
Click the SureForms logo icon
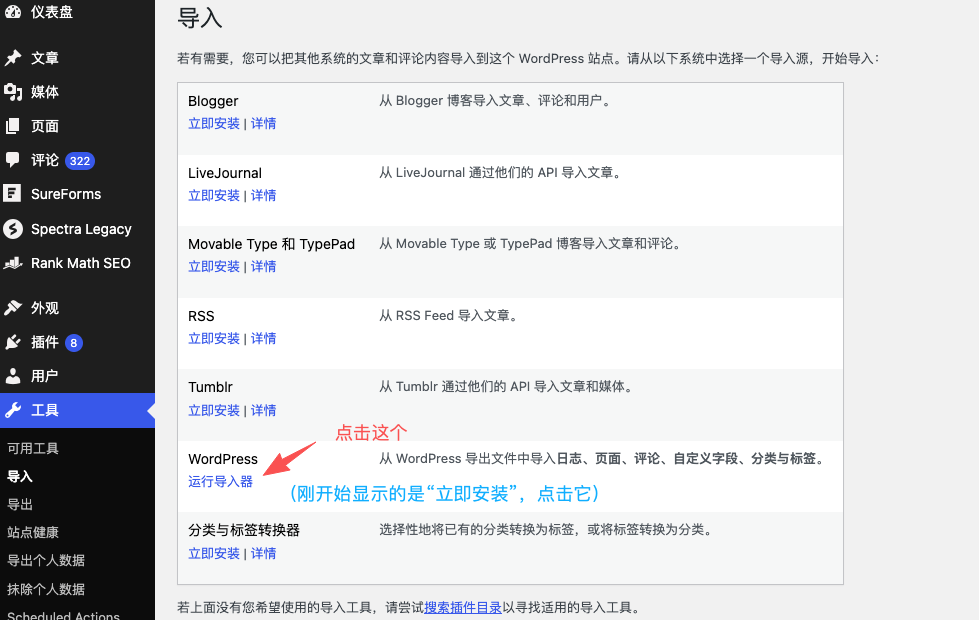click(12, 194)
